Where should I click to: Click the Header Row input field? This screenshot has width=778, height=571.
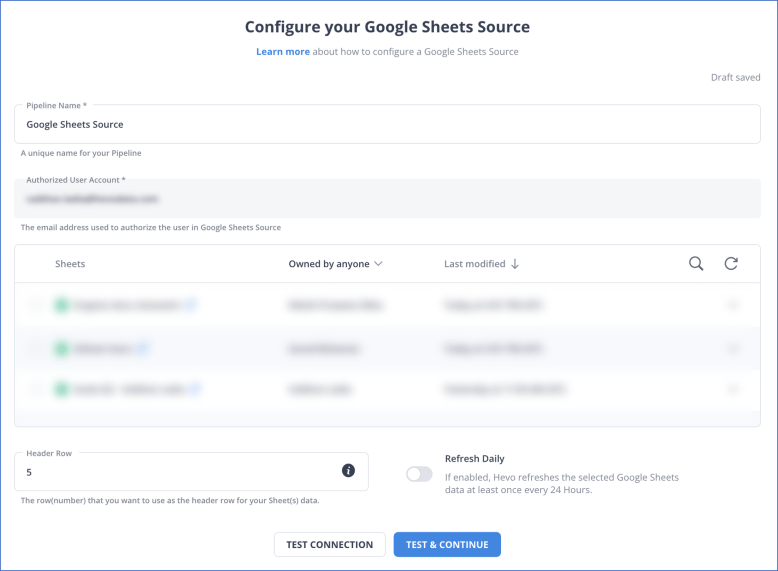(x=191, y=471)
